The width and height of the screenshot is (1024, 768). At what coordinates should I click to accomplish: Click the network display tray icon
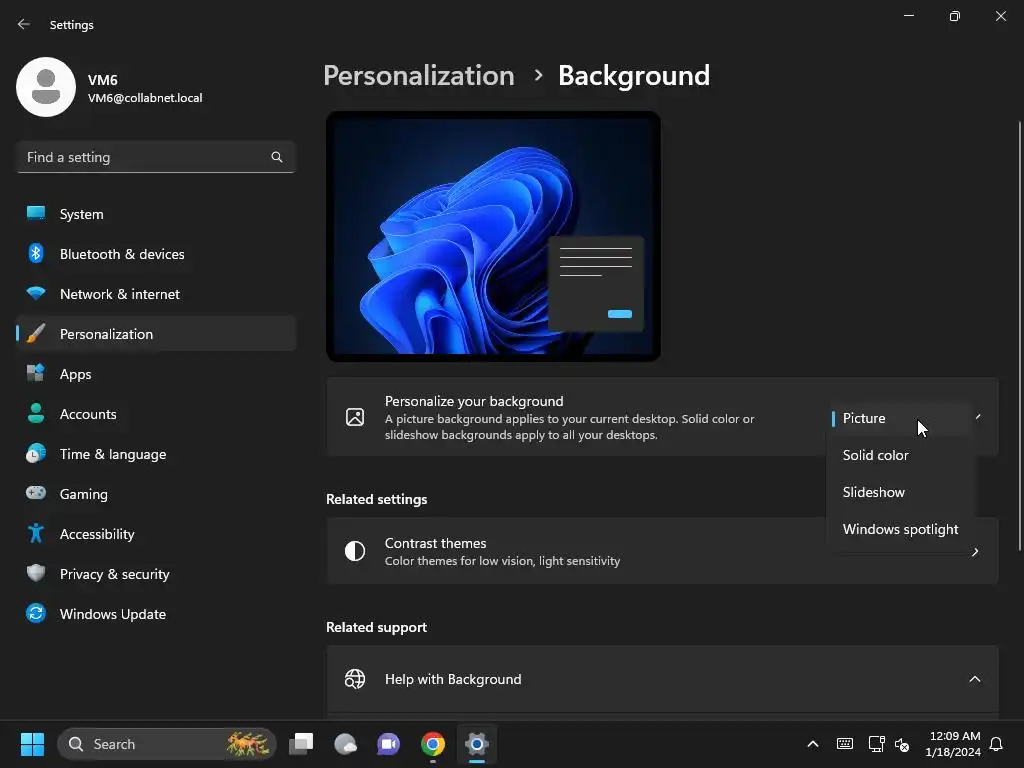[x=876, y=744]
